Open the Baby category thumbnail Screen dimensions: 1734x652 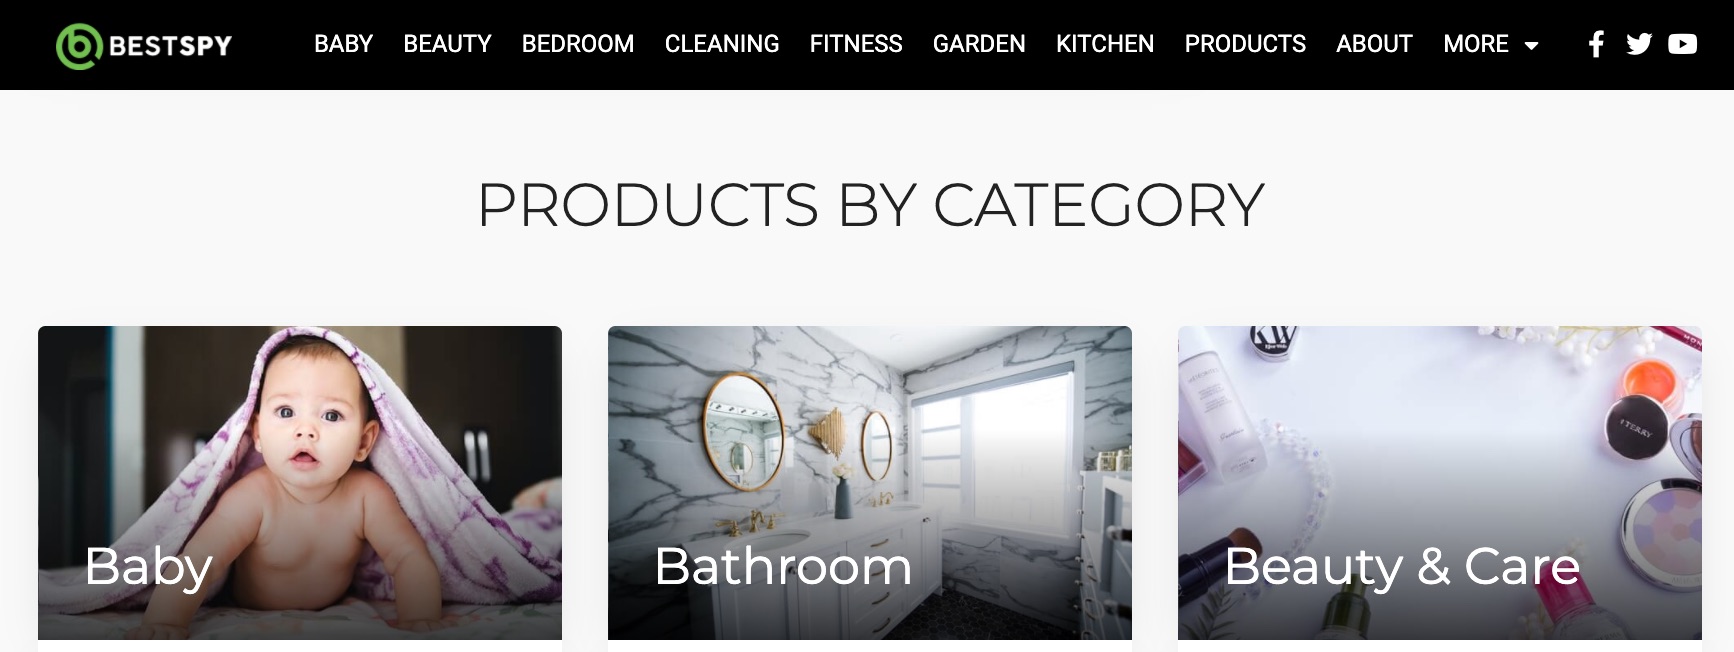pos(300,483)
